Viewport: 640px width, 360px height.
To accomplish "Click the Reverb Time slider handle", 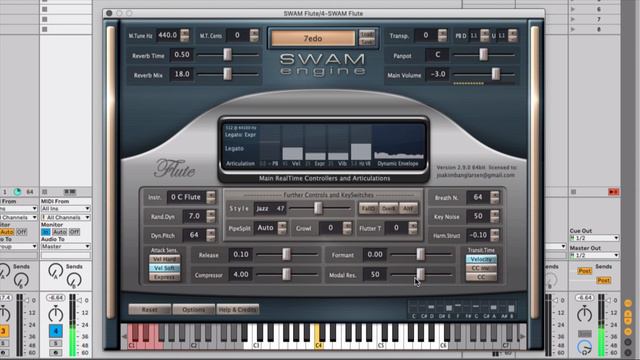I will (227, 55).
